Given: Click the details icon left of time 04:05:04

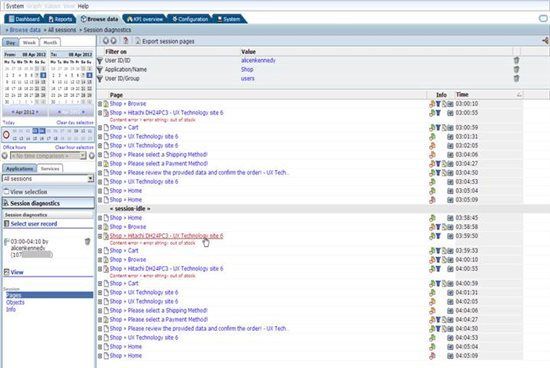Looking at the screenshot, I should pos(450,347).
